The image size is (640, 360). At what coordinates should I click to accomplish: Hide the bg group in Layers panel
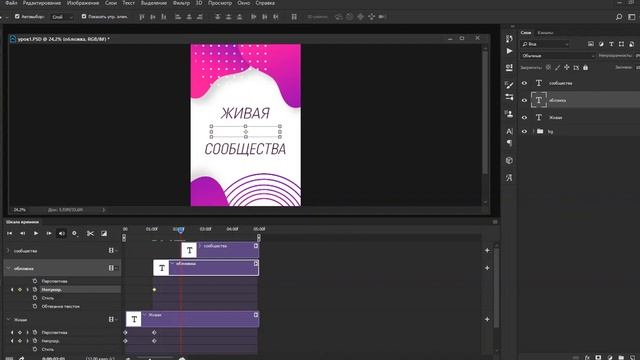[x=524, y=131]
